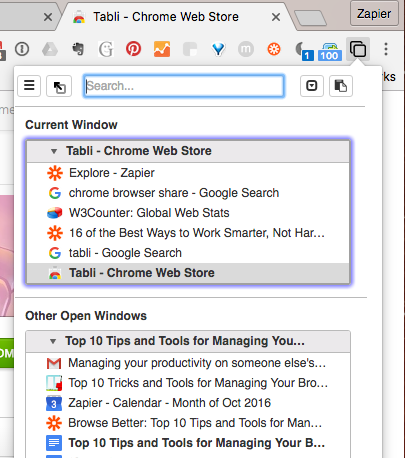The width and height of the screenshot is (405, 458).
Task: Collapse the Tabli - Chrome Web Store window group
Action: pyautogui.click(x=54, y=151)
